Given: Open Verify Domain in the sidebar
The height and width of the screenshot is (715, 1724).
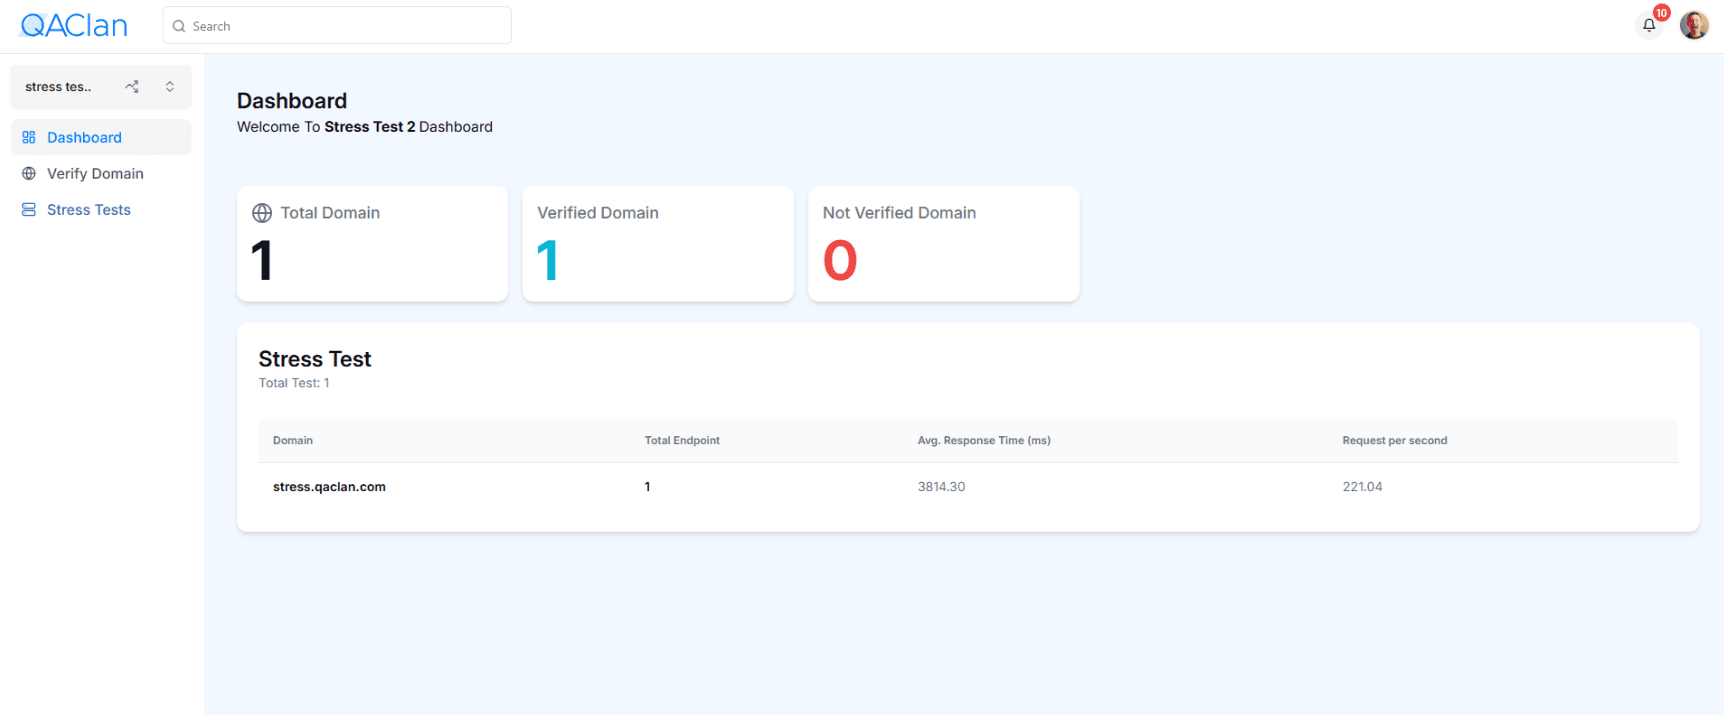Looking at the screenshot, I should click(101, 173).
